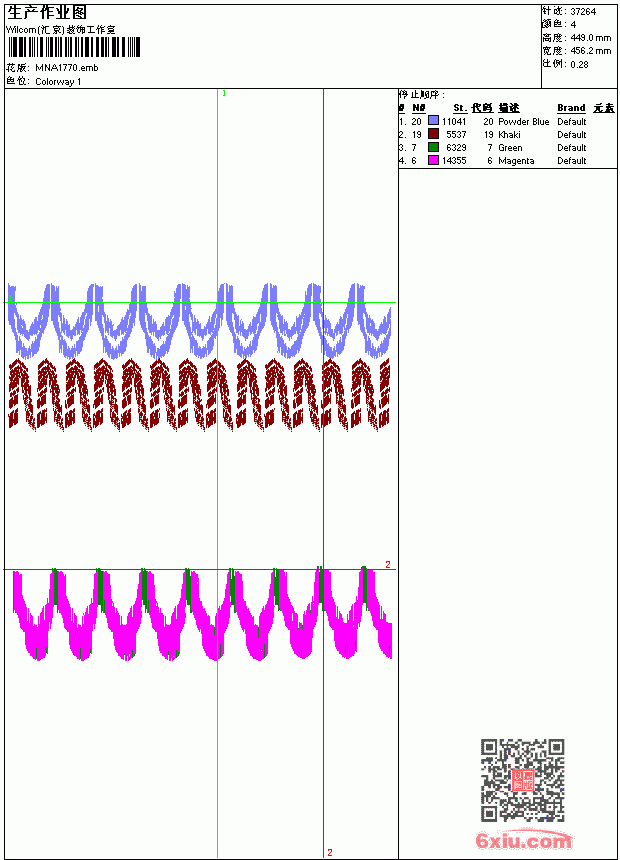Viewport: 620px width, 860px height.
Task: Click the red marker number 2 at bottom
Action: tap(330, 852)
